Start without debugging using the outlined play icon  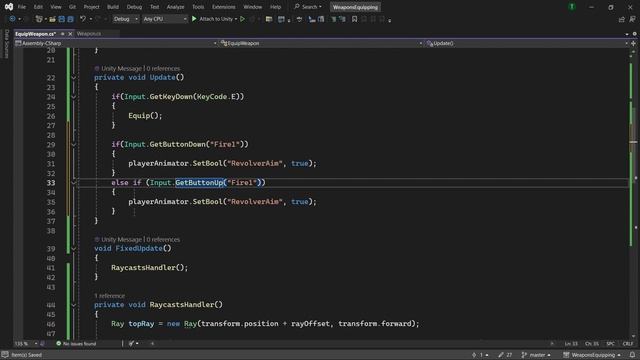coord(242,19)
